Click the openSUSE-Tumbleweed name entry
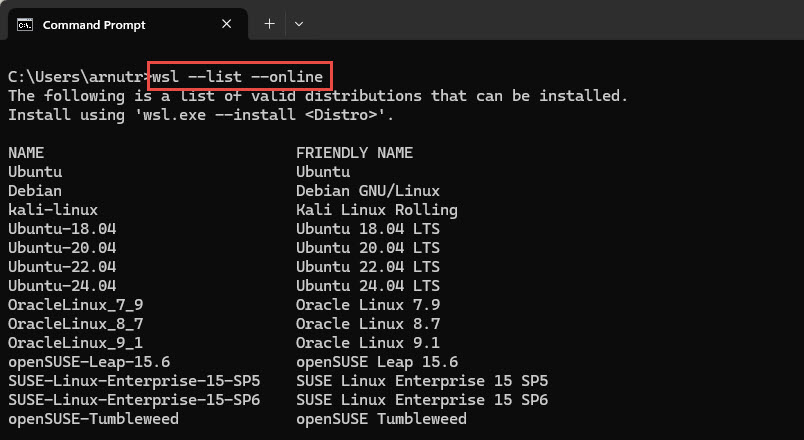Screen dimensions: 804x440 coord(93,418)
